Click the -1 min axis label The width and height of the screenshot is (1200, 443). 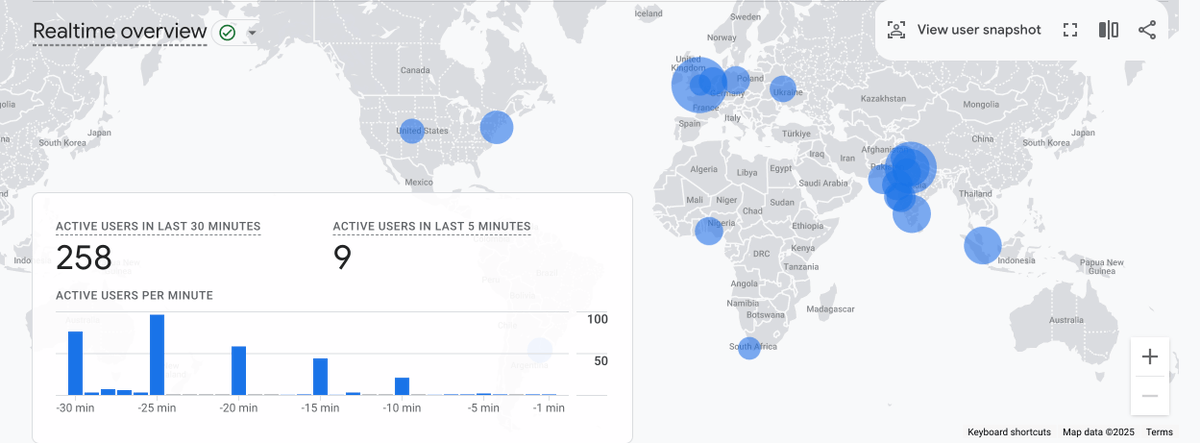coord(547,408)
